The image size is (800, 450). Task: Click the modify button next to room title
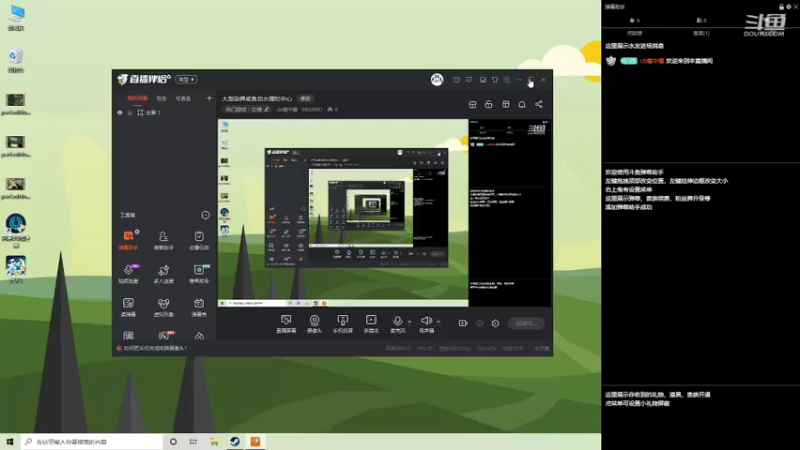(305, 98)
